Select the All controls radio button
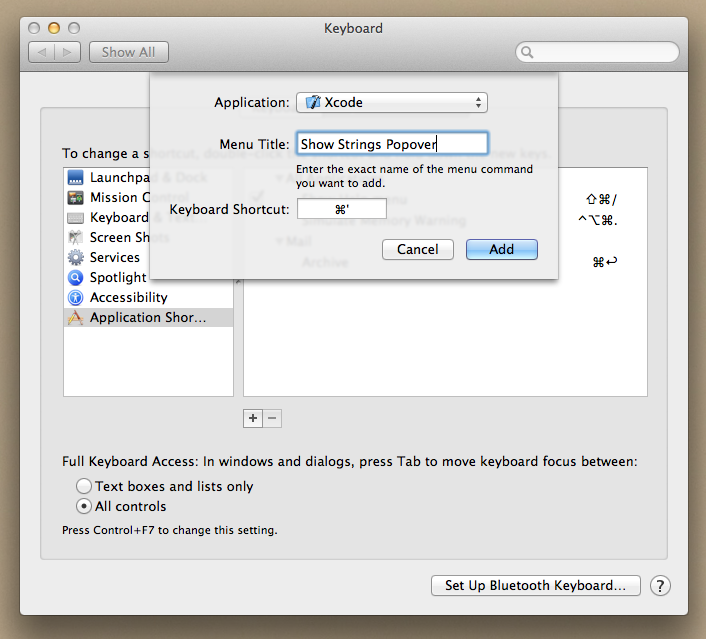706x639 pixels. pos(84,506)
